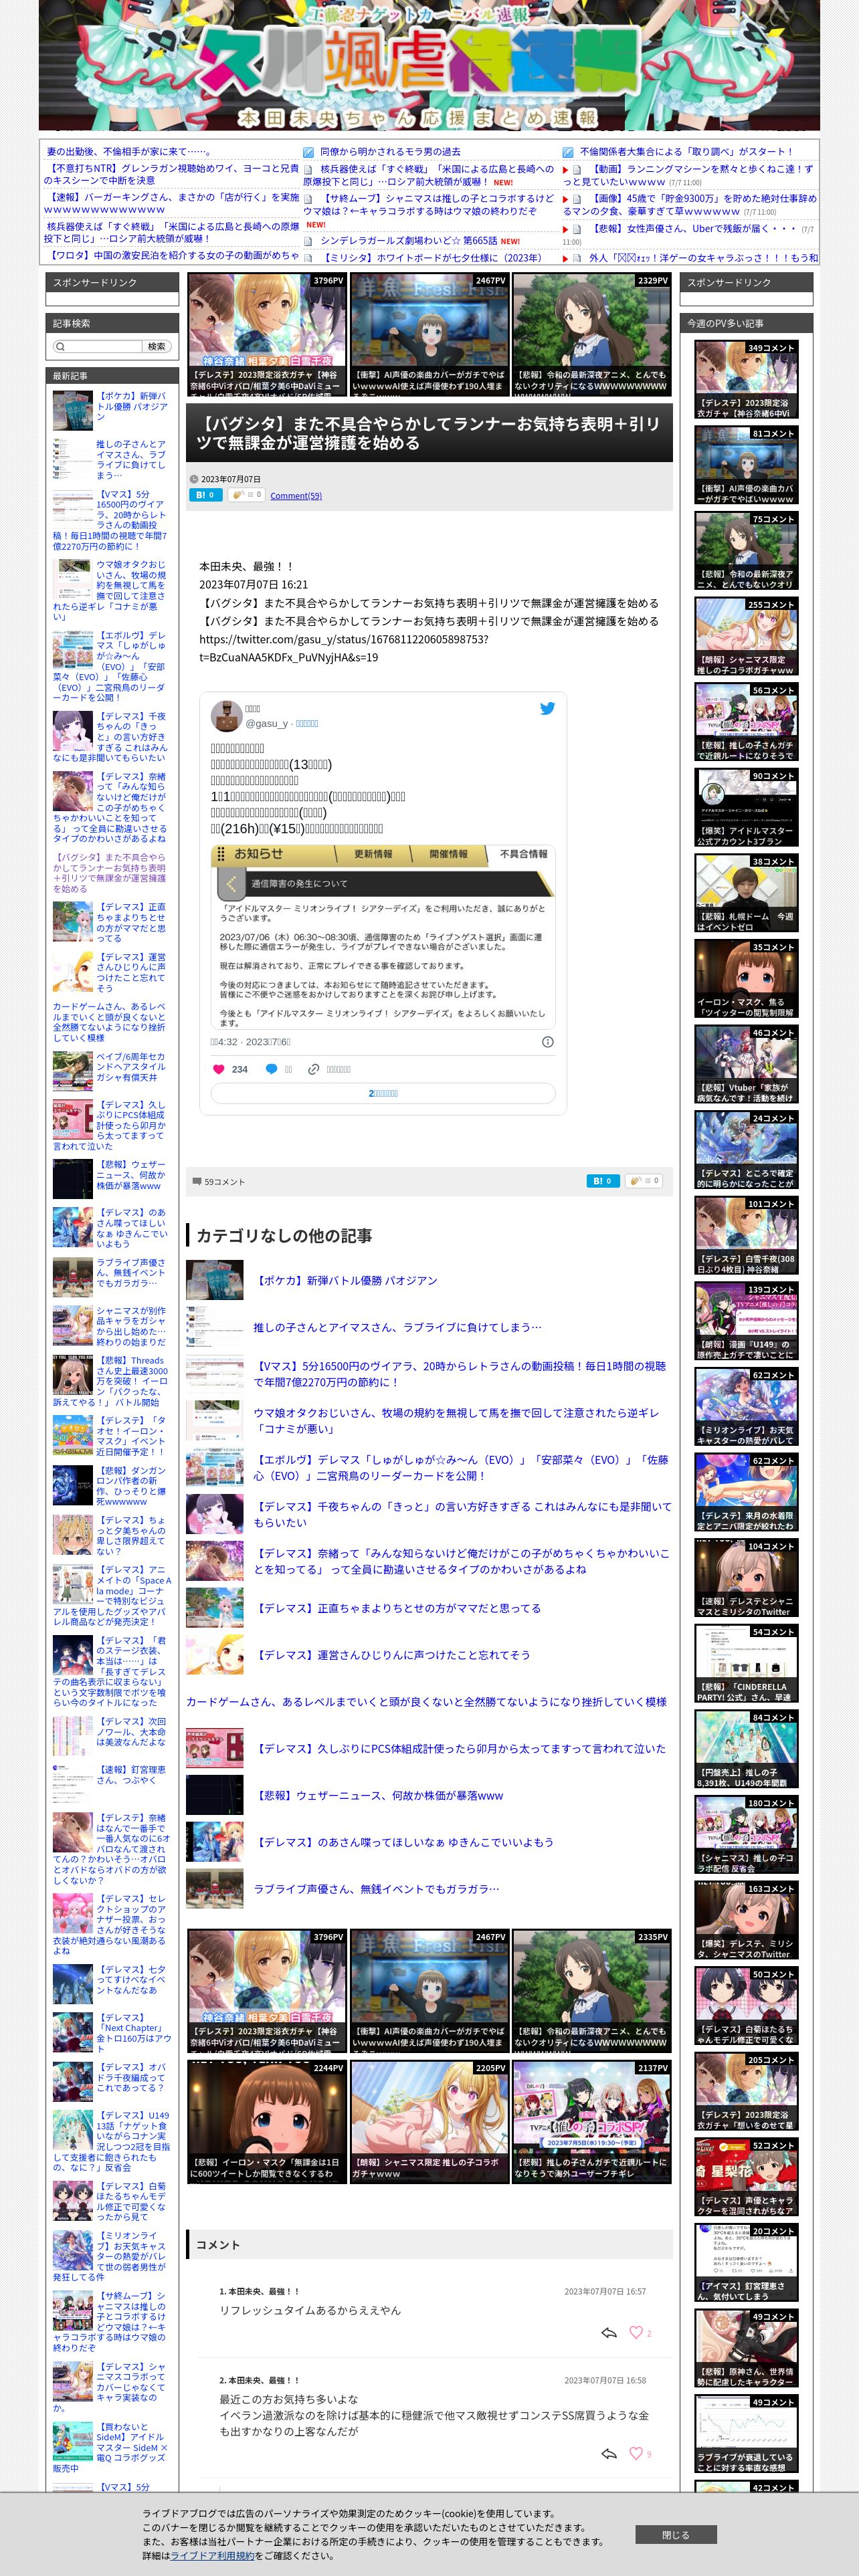This screenshot has height=2576, width=859.
Task: Click @gasu_y follow link in tweet
Action: pos(306,723)
